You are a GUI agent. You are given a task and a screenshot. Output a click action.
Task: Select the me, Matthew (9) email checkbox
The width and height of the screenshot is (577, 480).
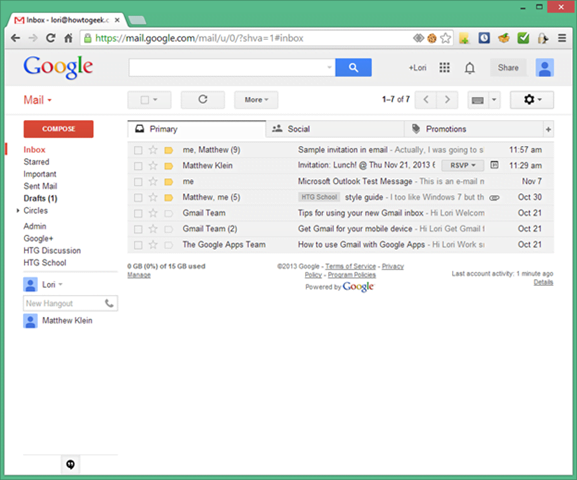(138, 150)
